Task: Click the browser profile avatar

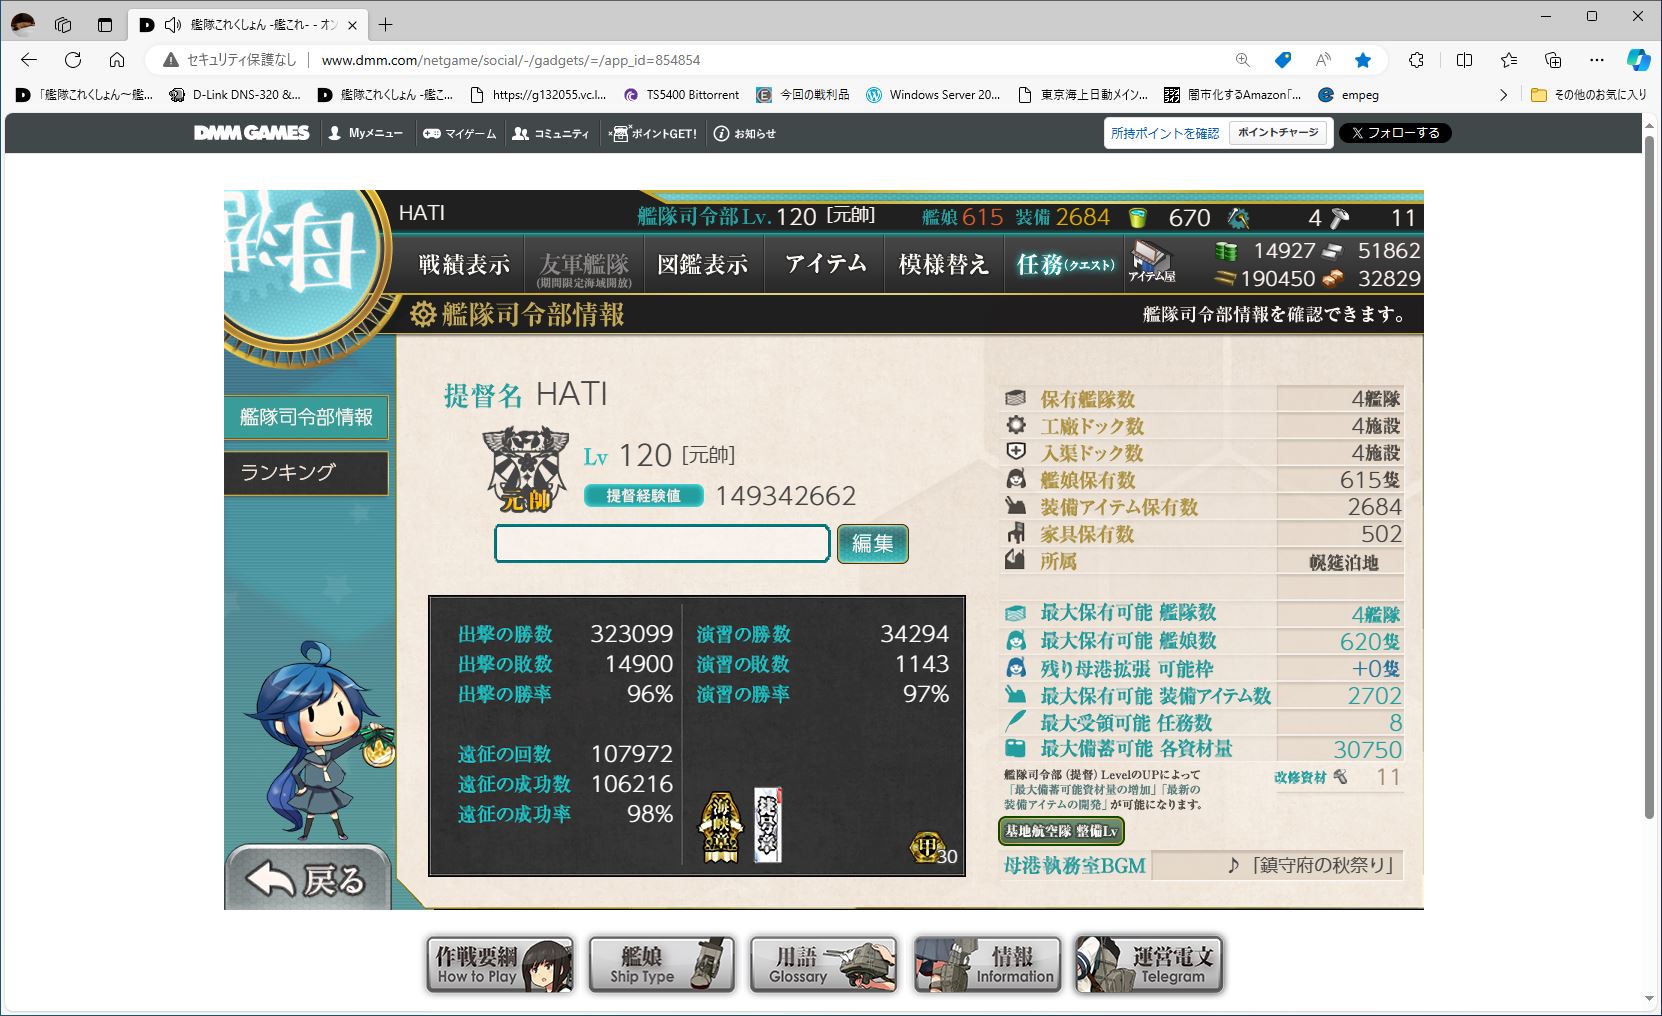Action: coord(22,24)
